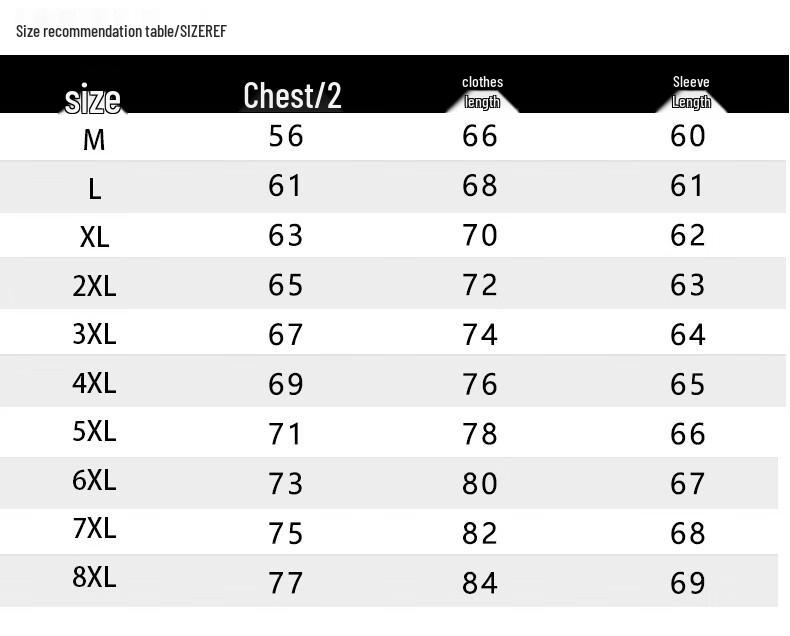Select the 8XL size label

coord(94,577)
